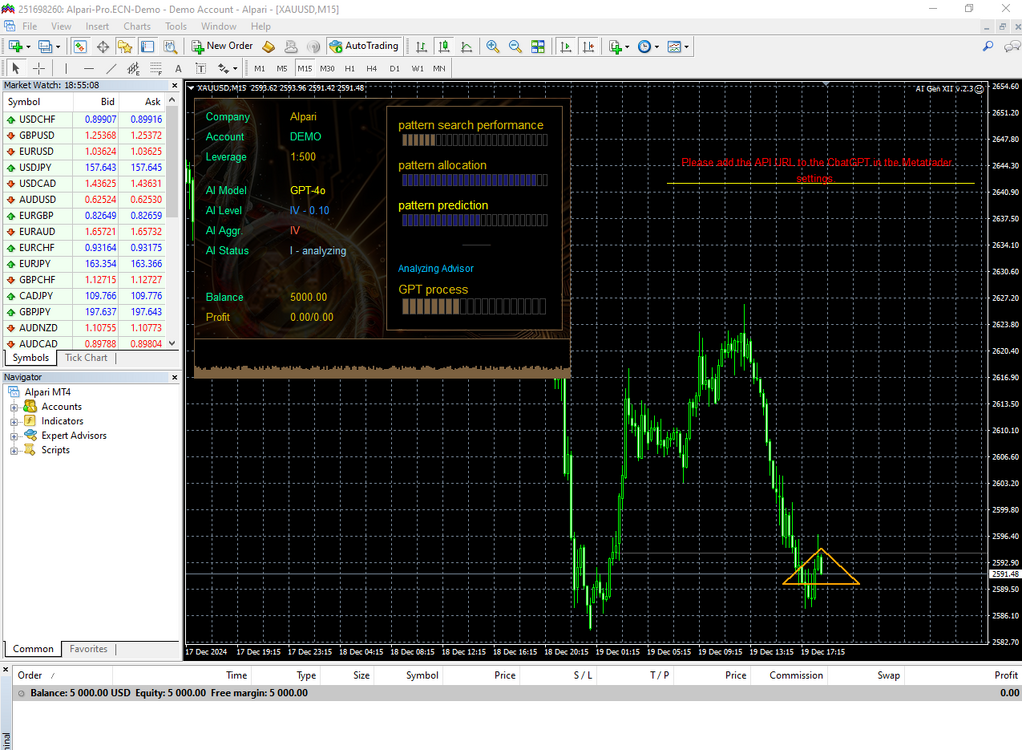Viewport: 1022px width, 750px height.
Task: Expand the Expert Advisors tree node
Action: point(14,436)
